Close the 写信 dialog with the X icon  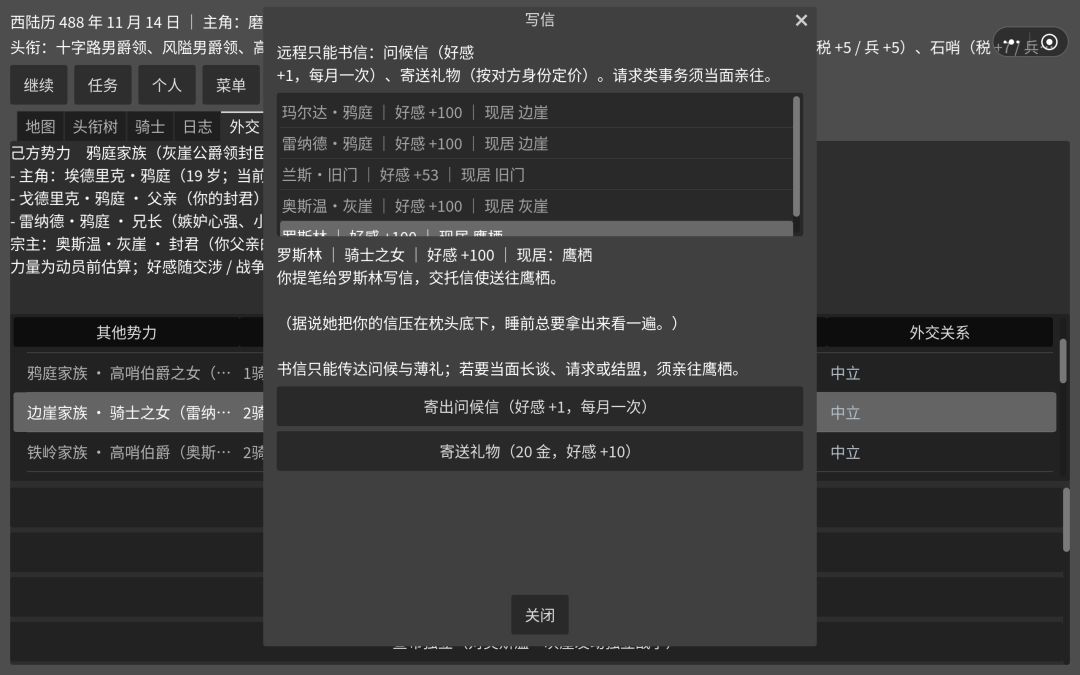coord(801,21)
